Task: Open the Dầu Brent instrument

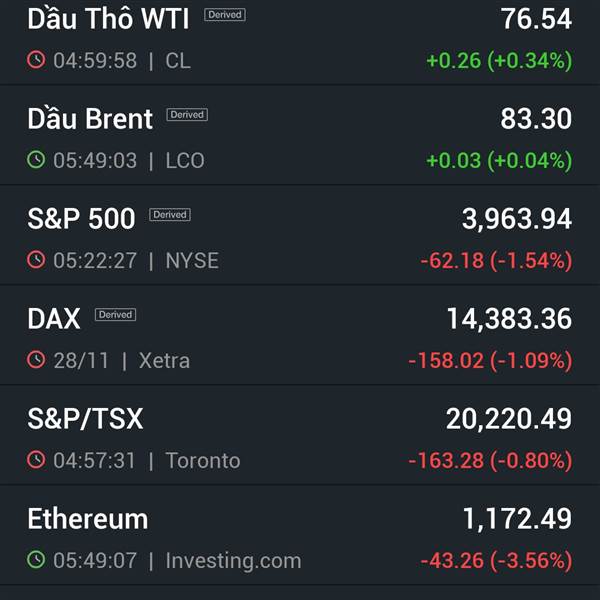Action: [x=300, y=135]
